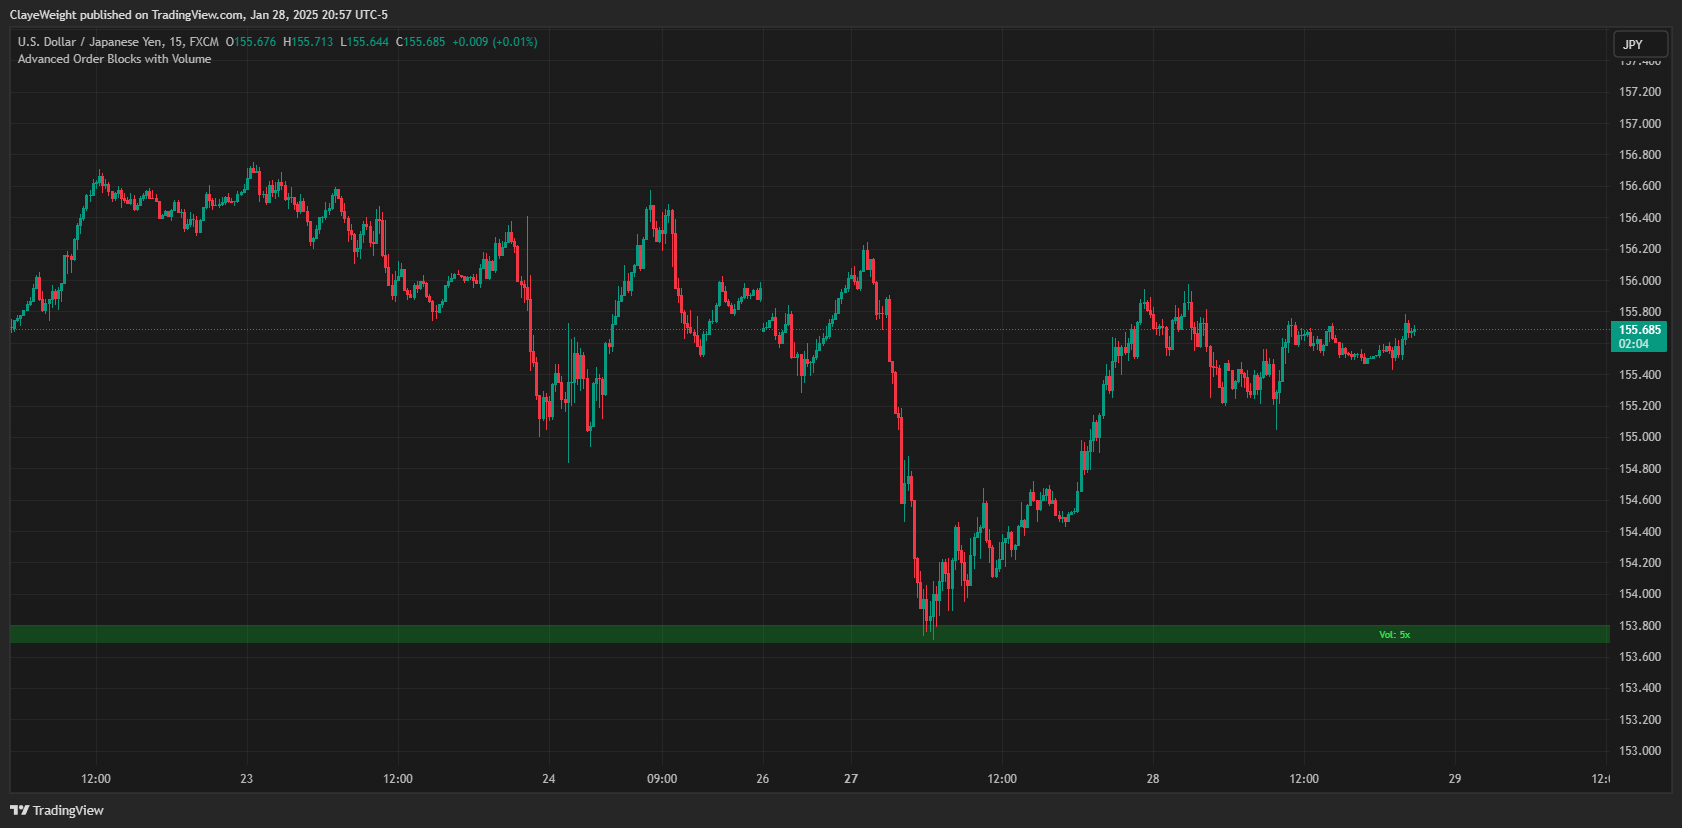
Task: Click the TradingView logo
Action: (57, 810)
